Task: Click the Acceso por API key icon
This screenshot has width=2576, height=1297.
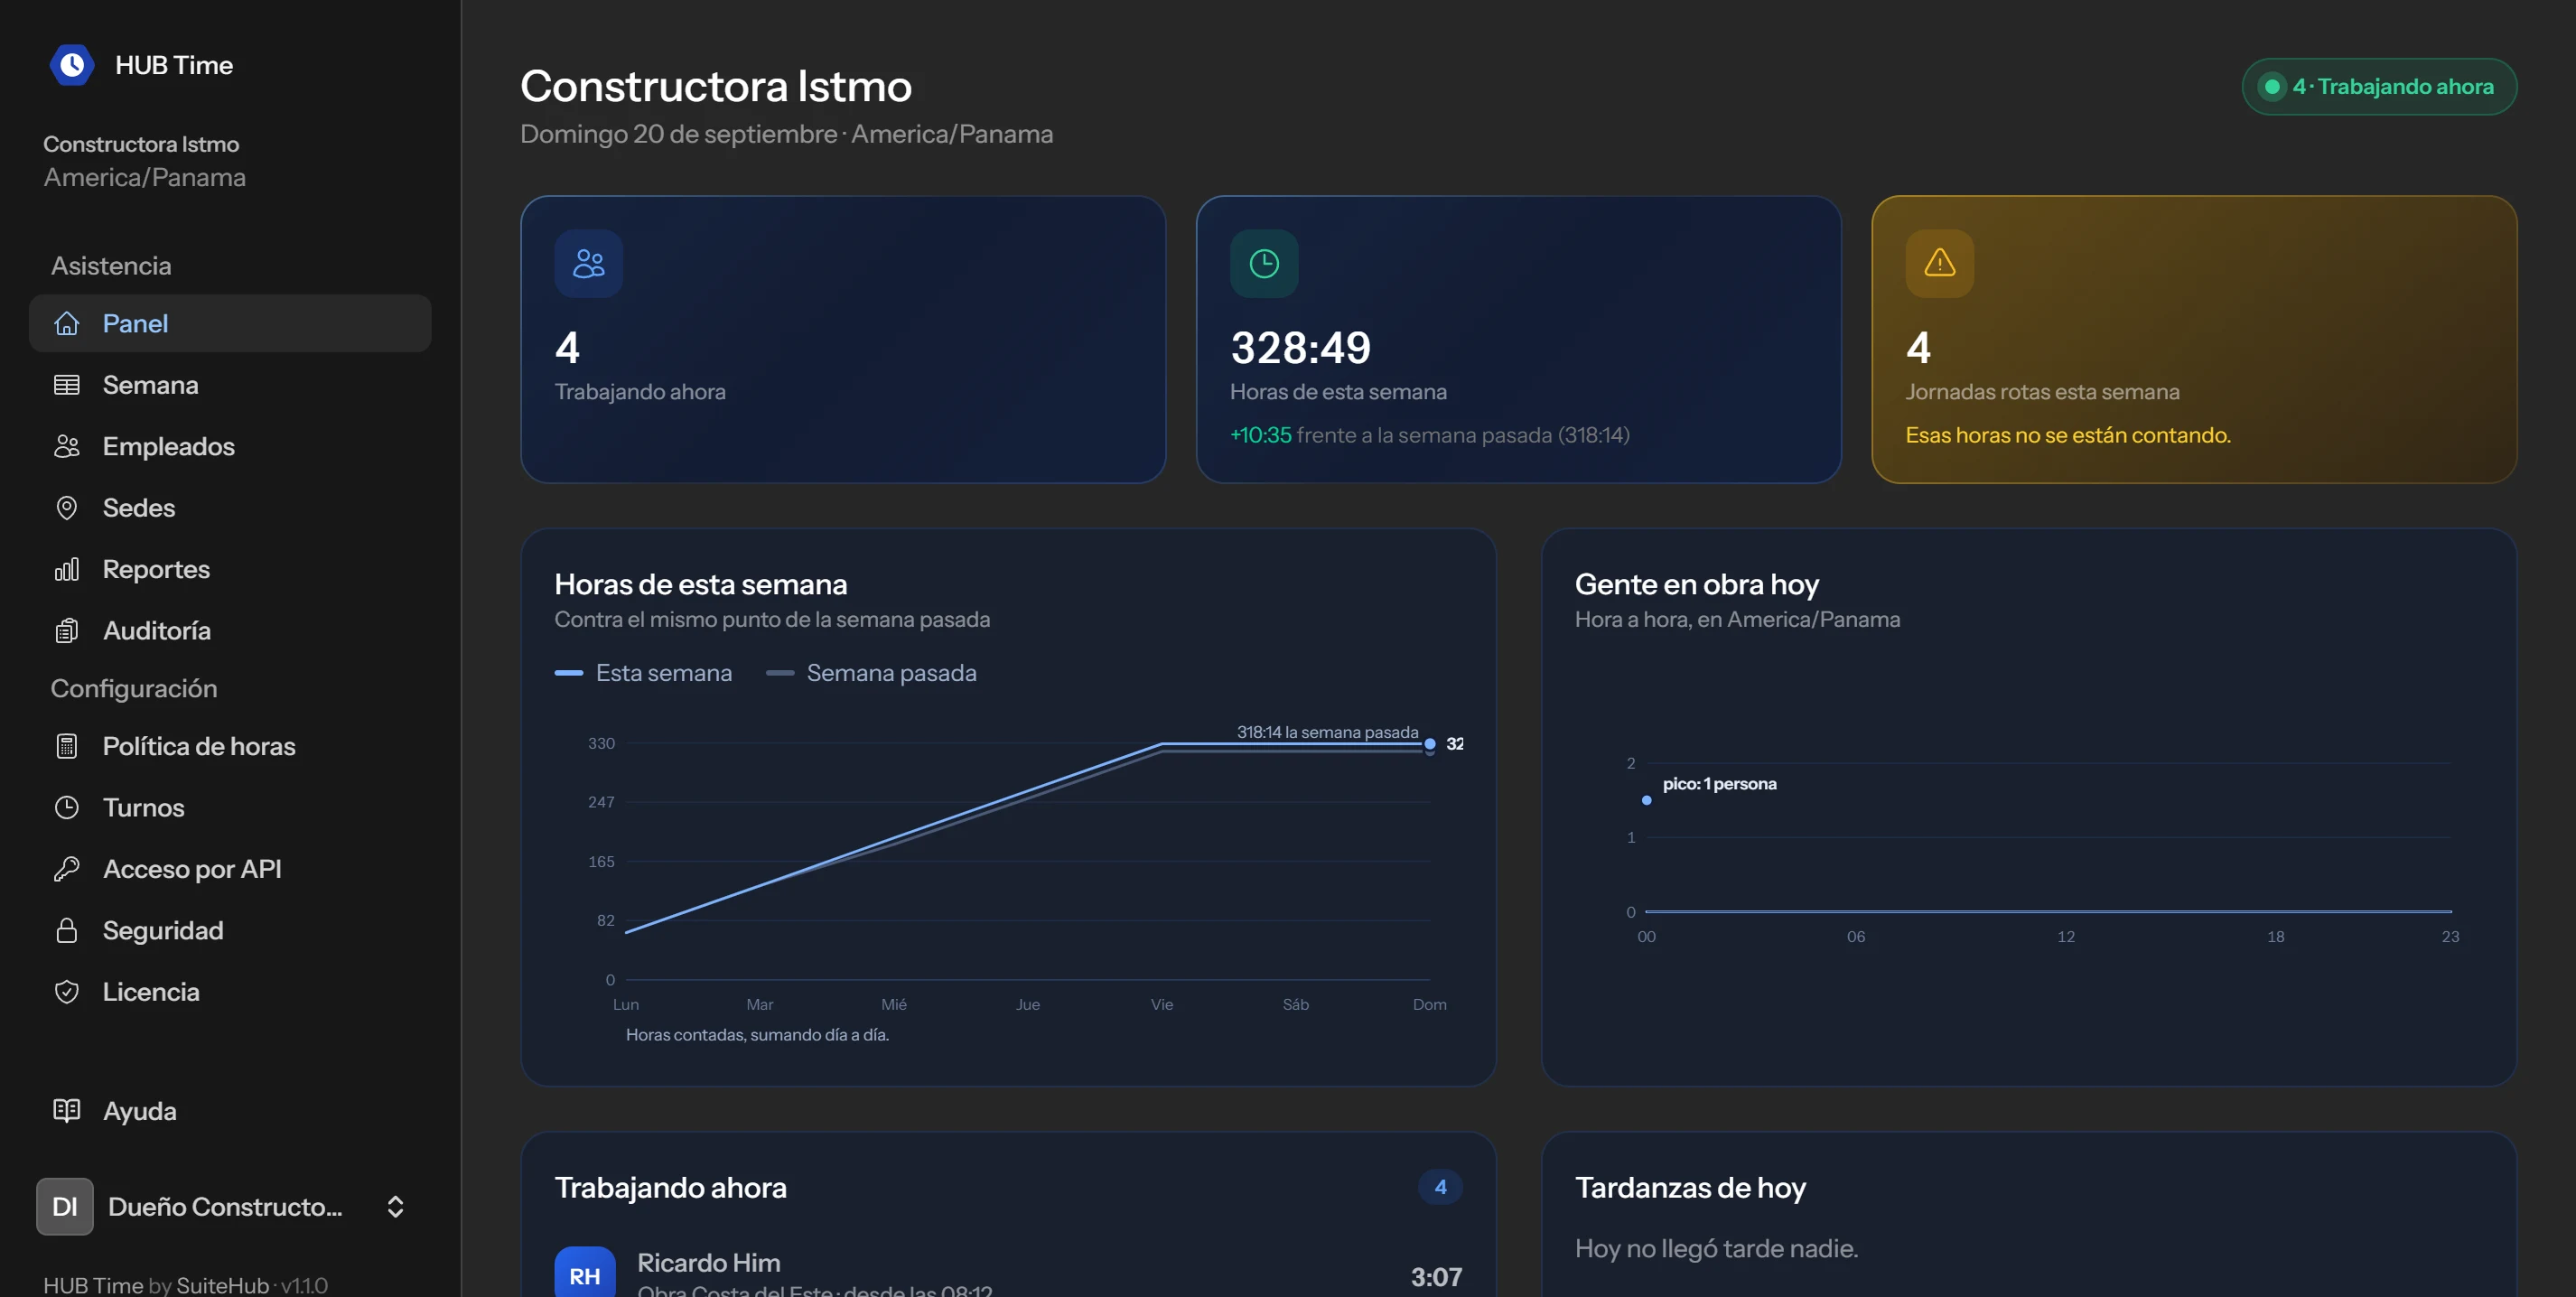Action: click(67, 869)
